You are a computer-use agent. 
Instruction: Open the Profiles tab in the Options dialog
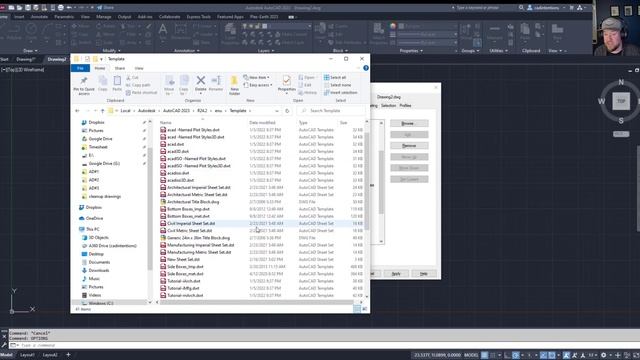coord(405,105)
